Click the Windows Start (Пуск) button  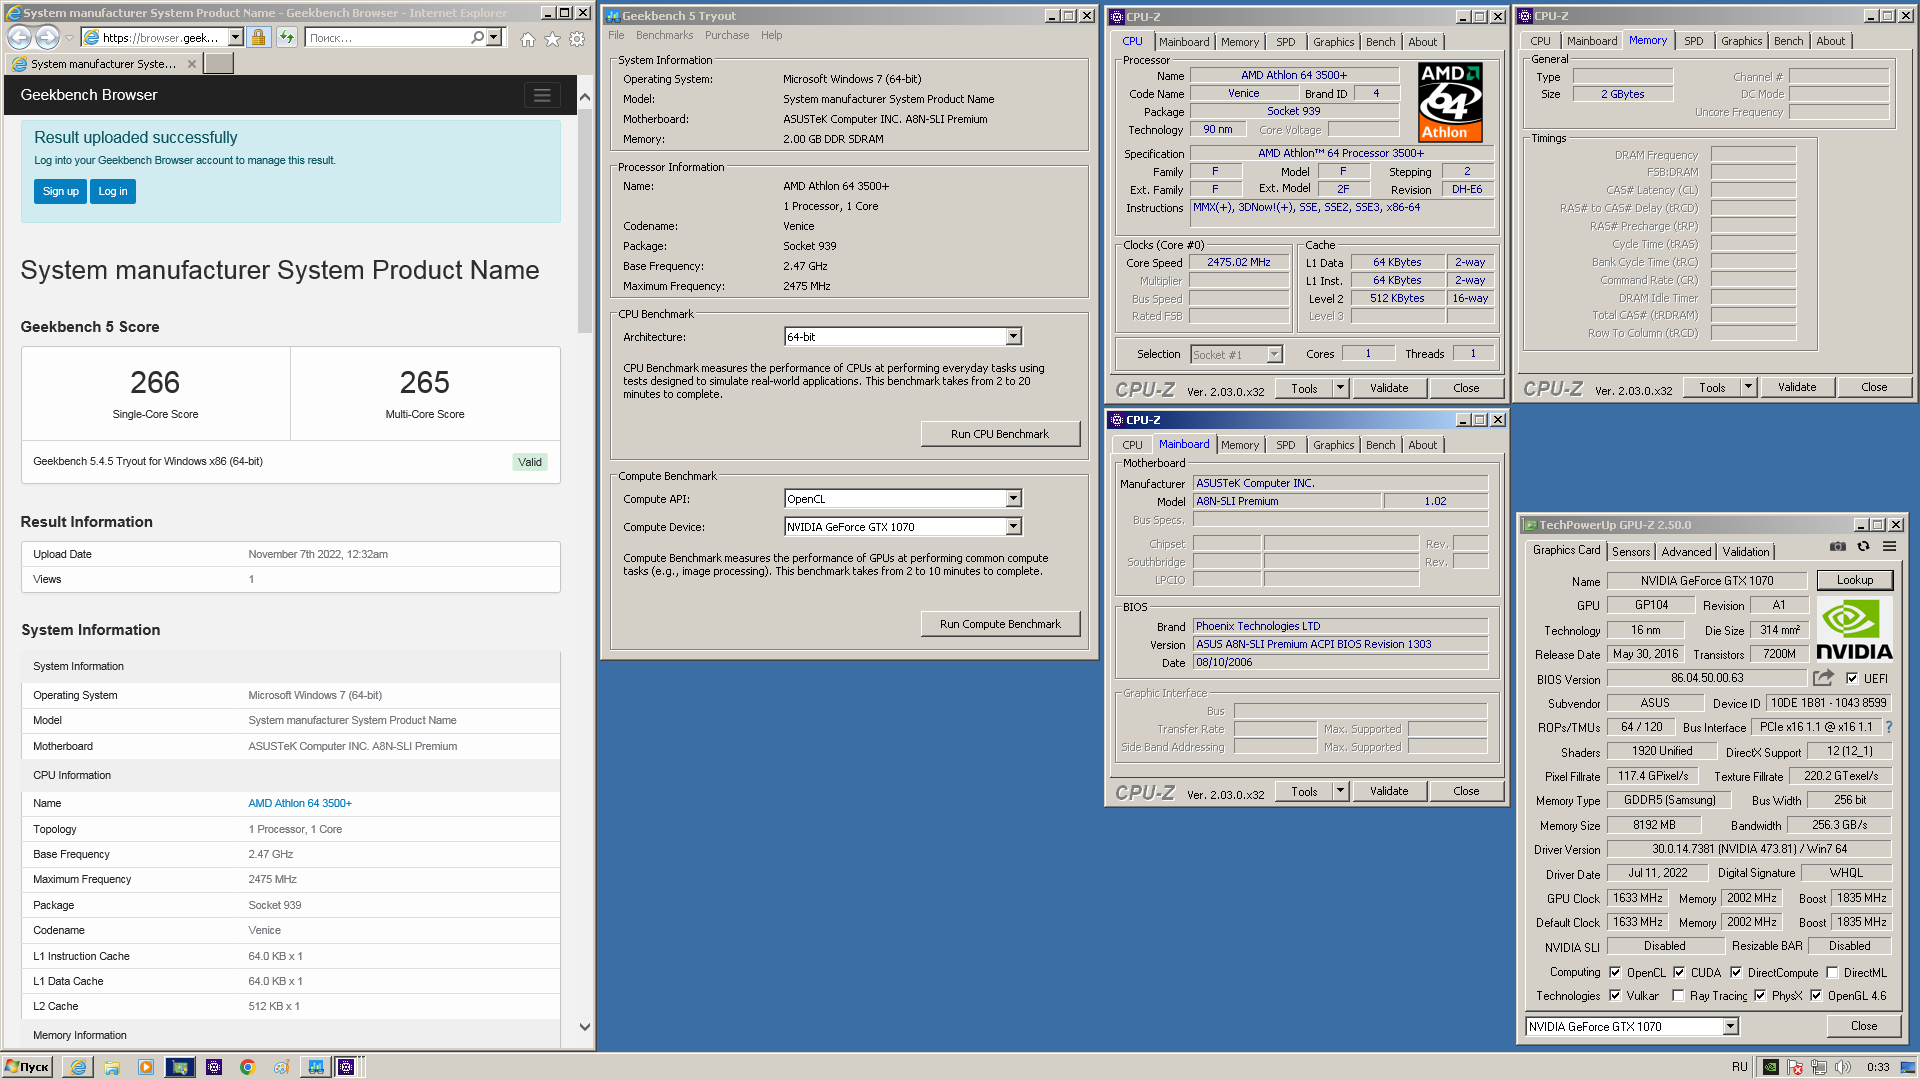(27, 1067)
